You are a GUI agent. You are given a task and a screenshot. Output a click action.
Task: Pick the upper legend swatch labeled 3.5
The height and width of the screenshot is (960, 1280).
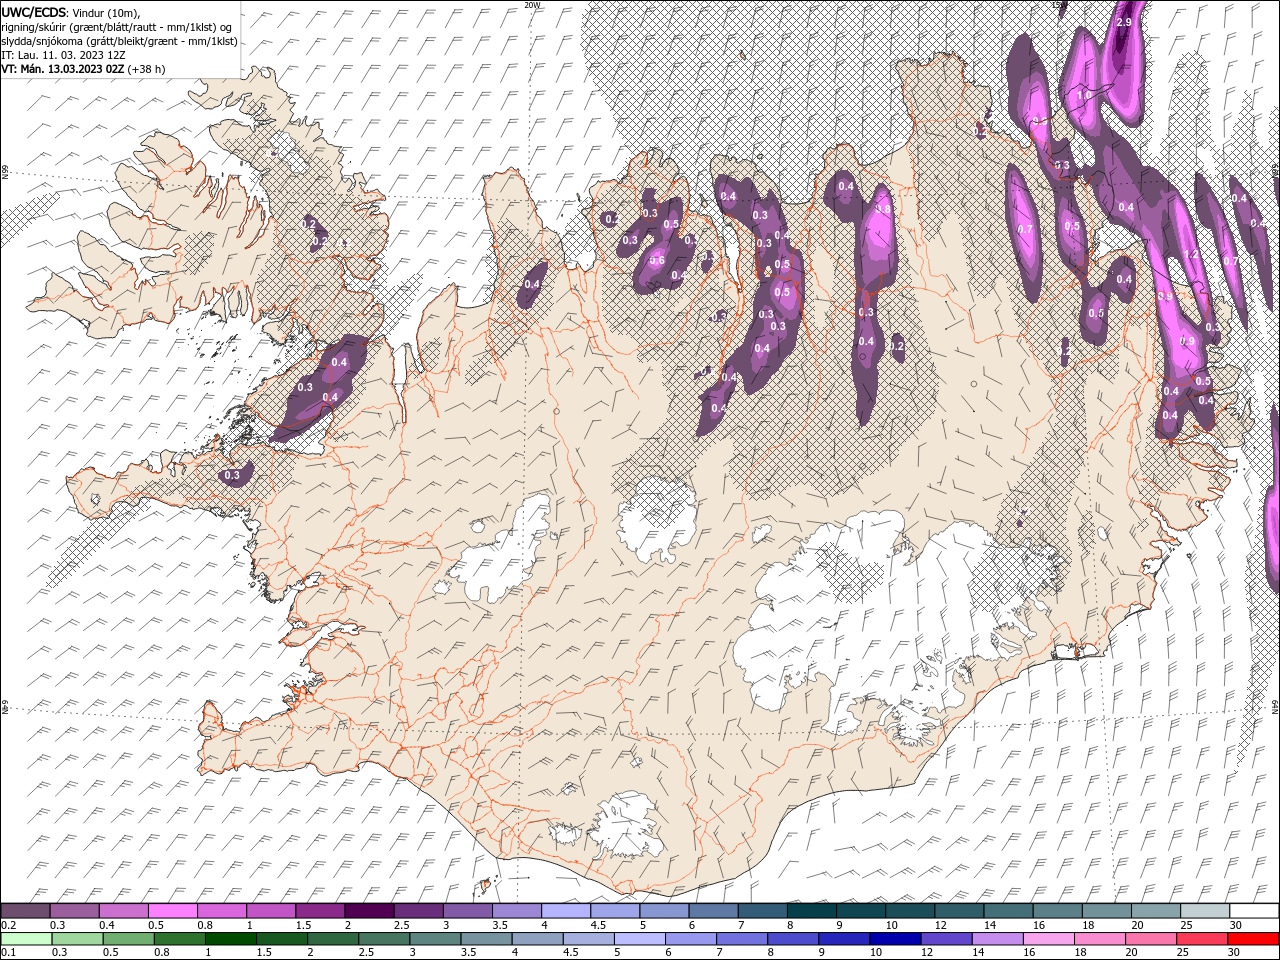[517, 911]
